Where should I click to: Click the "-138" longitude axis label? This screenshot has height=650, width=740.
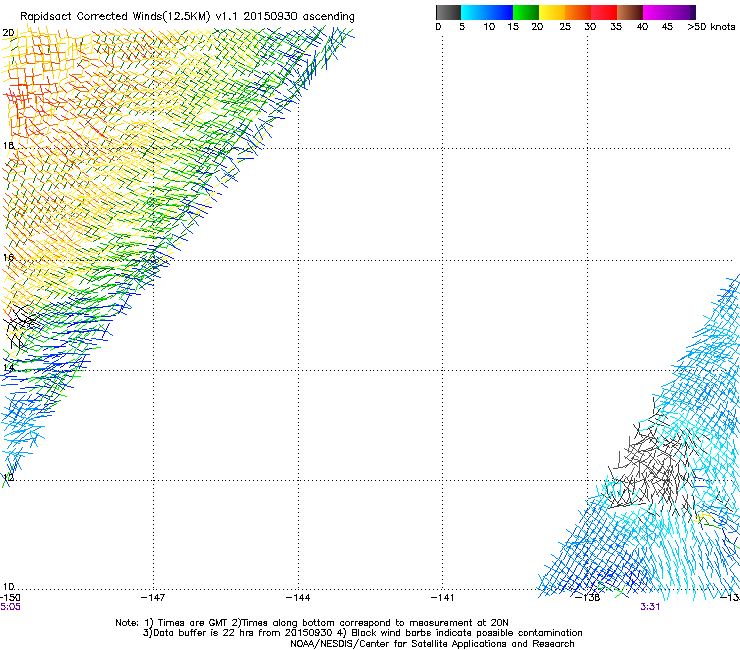[588, 598]
